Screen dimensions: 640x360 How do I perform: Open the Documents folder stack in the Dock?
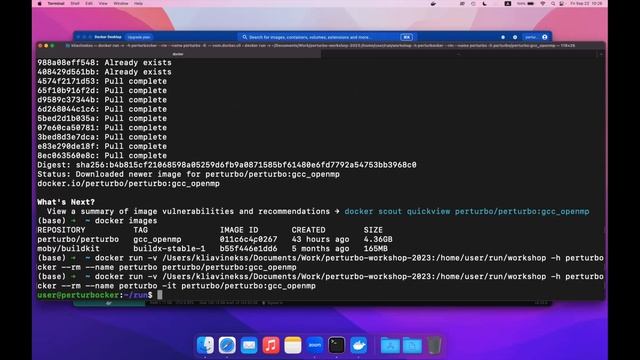pyautogui.click(x=412, y=345)
